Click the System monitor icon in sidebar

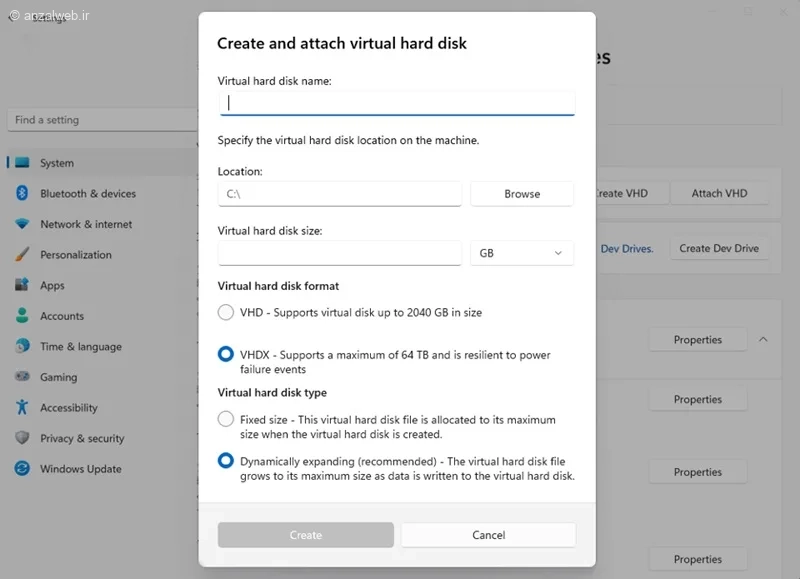coord(22,163)
